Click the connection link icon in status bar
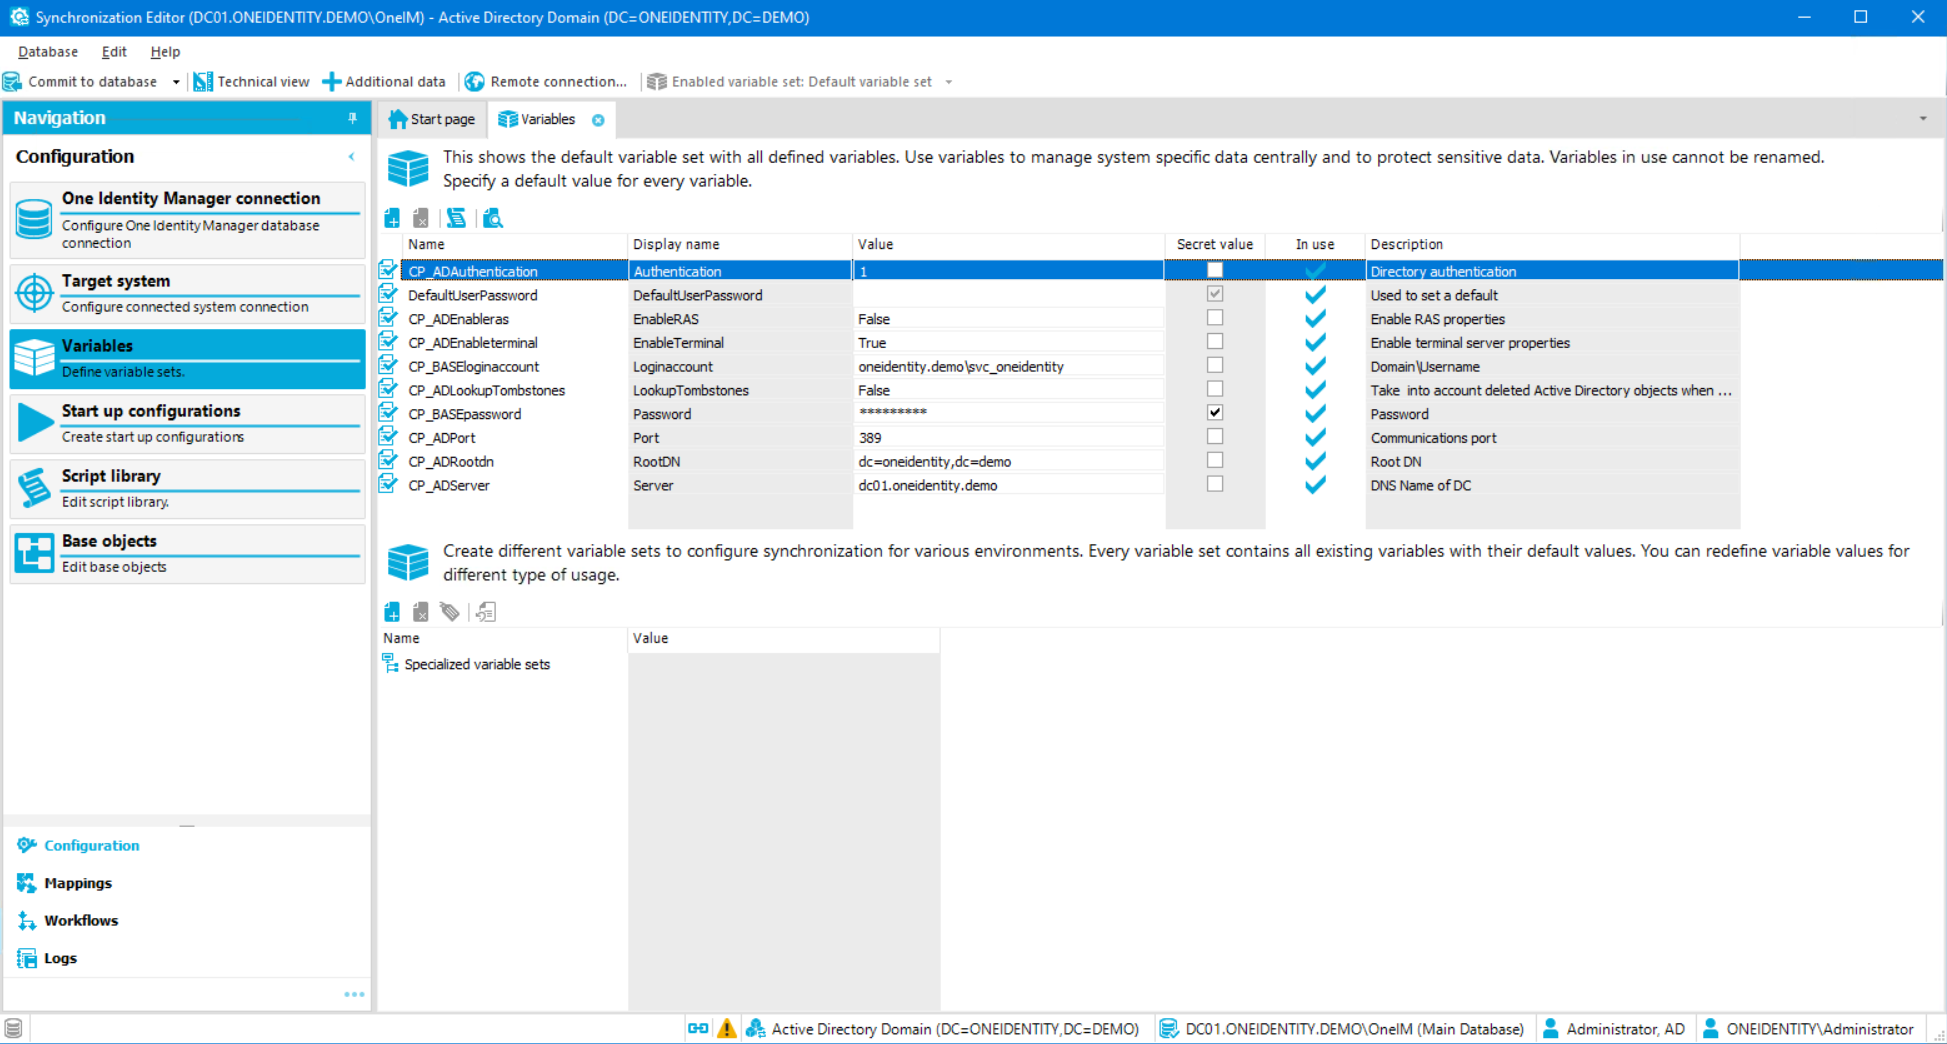1947x1044 pixels. (698, 1028)
